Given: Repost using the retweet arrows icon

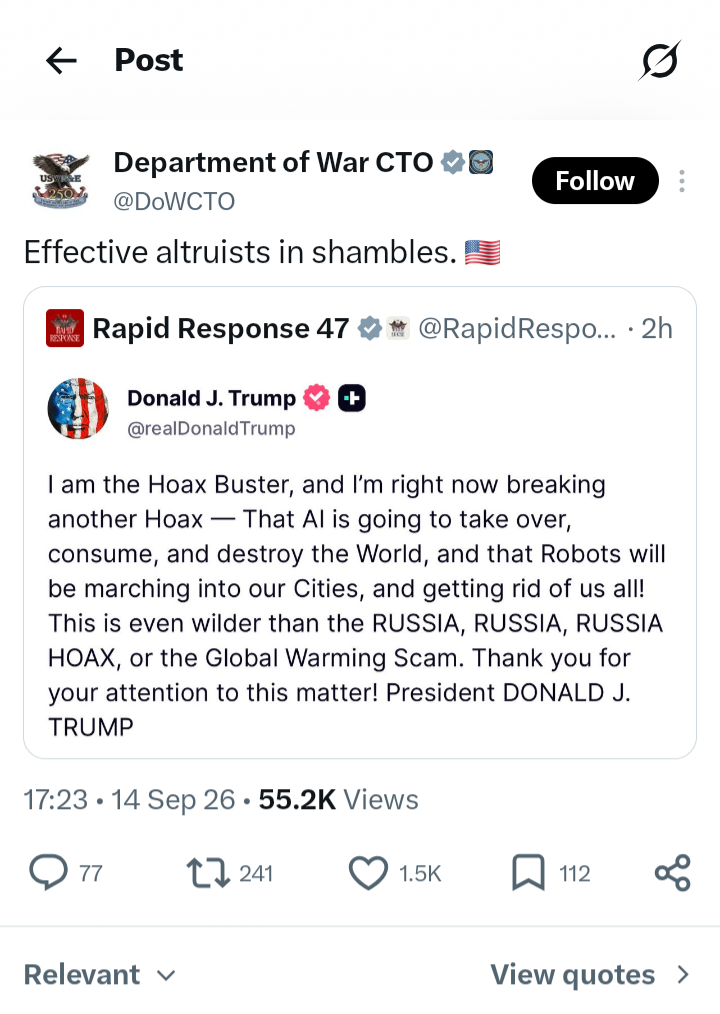Looking at the screenshot, I should [x=208, y=872].
